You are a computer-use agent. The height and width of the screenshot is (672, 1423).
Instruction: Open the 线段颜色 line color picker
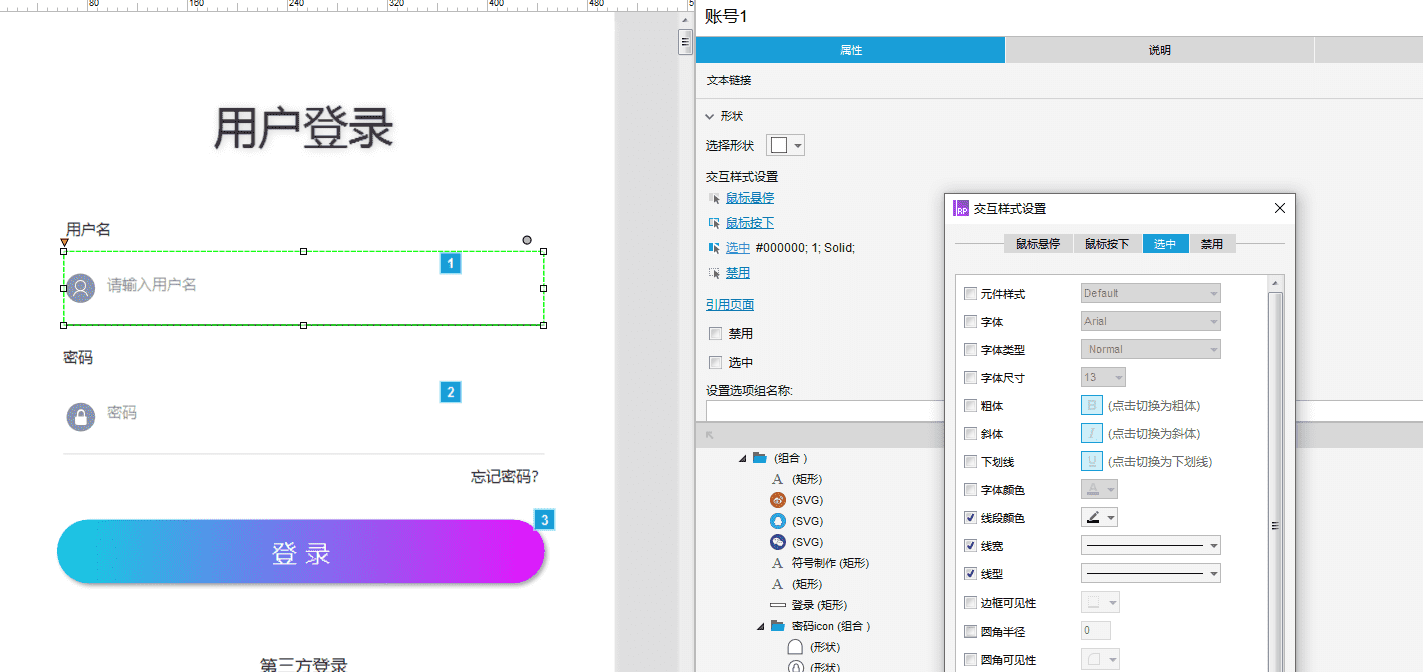click(x=1099, y=518)
